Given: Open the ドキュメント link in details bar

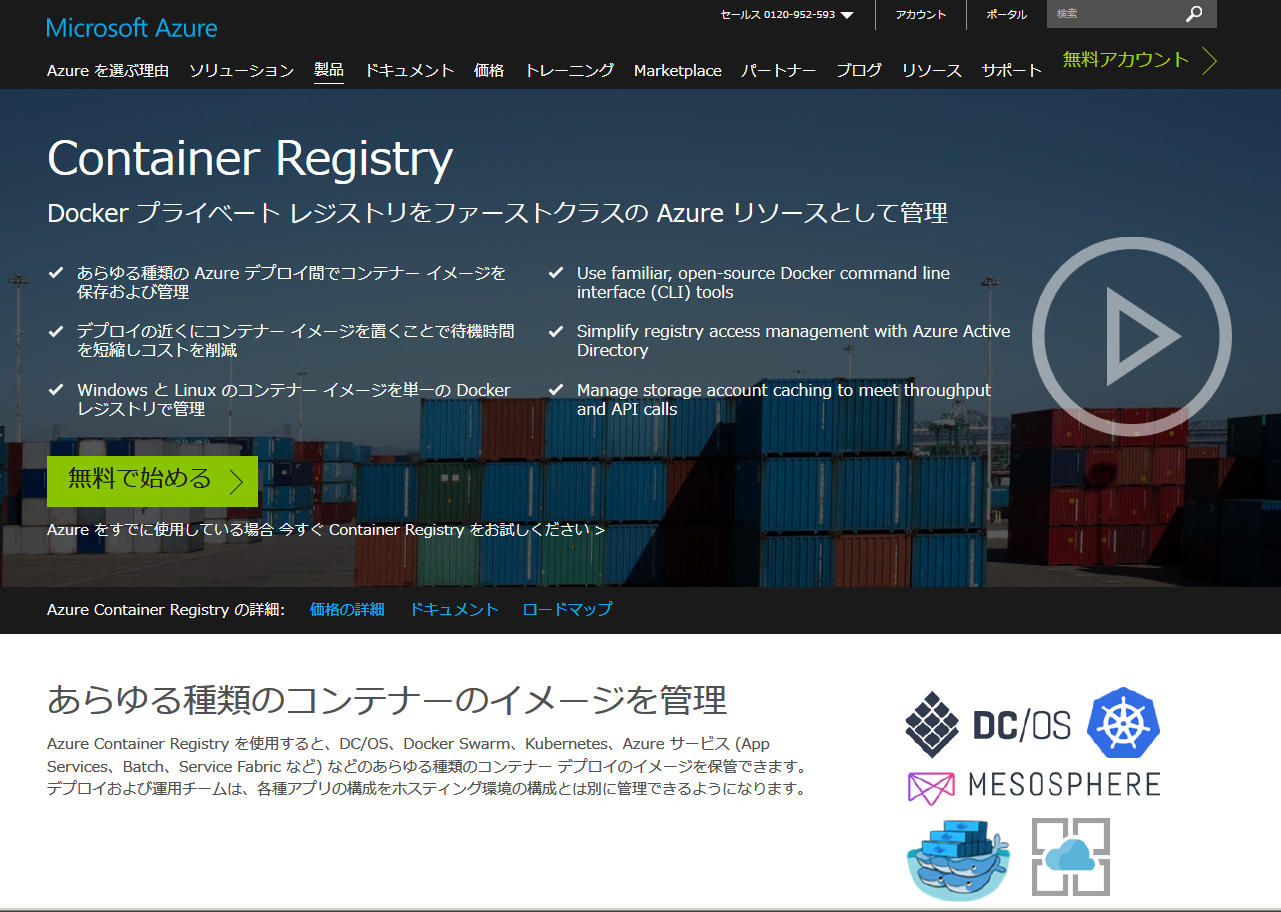Looking at the screenshot, I should pos(454,609).
